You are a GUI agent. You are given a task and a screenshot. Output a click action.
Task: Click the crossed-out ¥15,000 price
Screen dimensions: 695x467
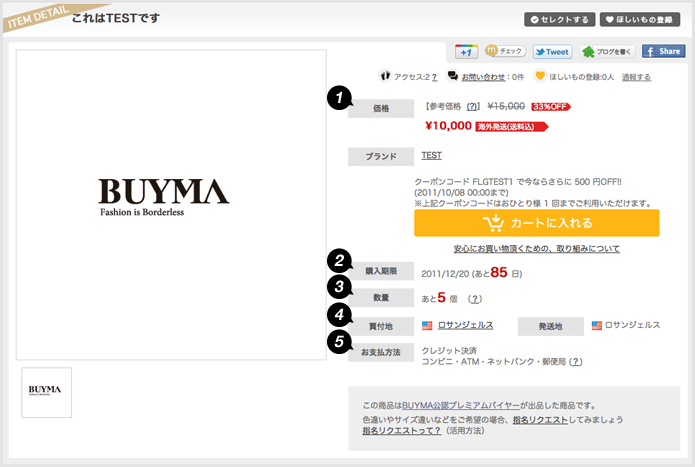(x=506, y=106)
